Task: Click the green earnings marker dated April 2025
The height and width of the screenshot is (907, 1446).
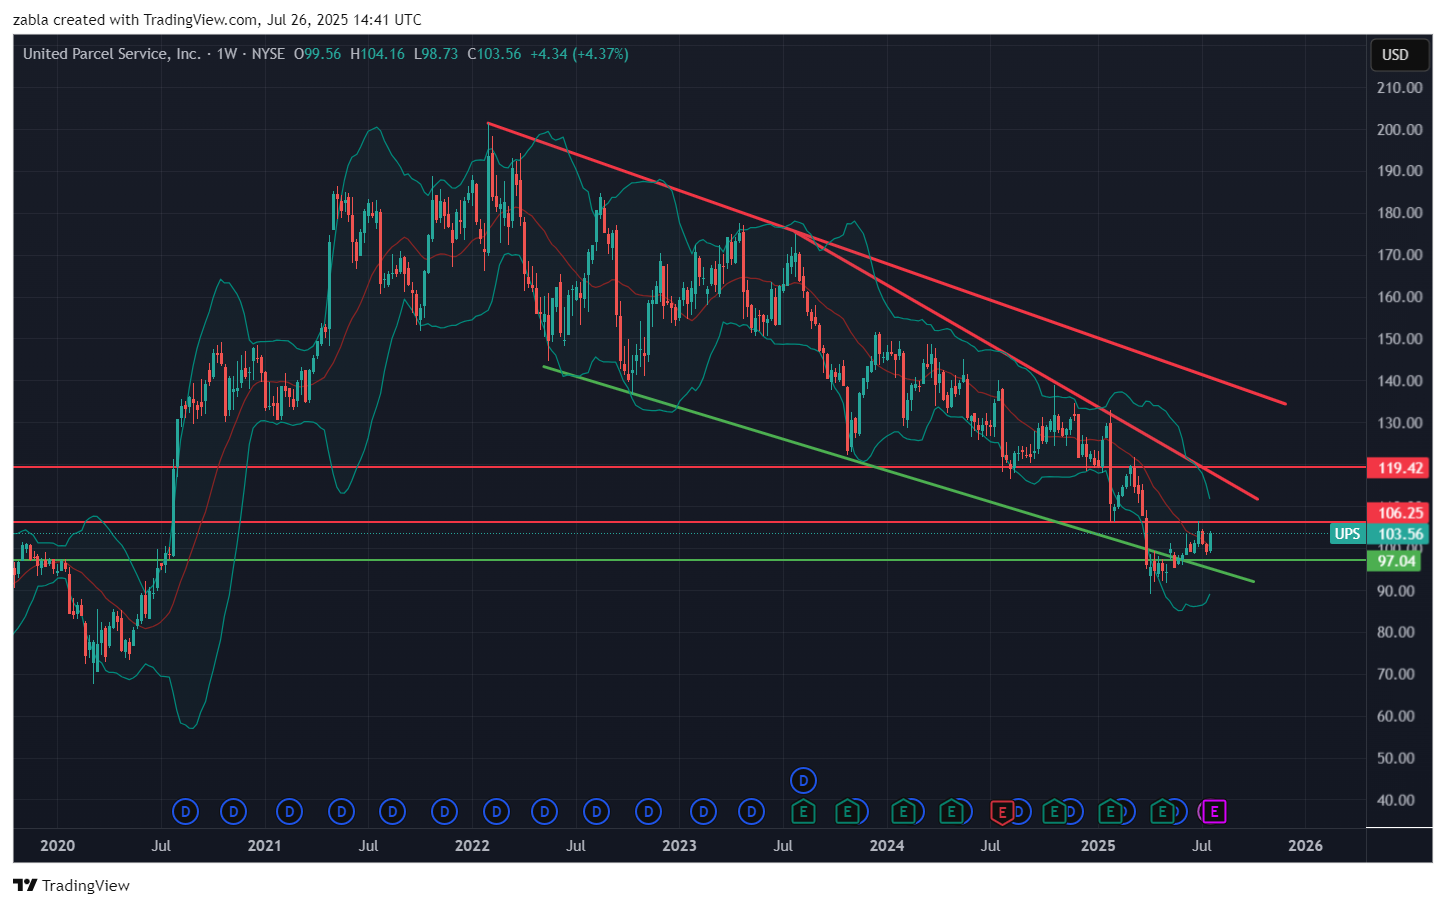Action: click(1161, 812)
